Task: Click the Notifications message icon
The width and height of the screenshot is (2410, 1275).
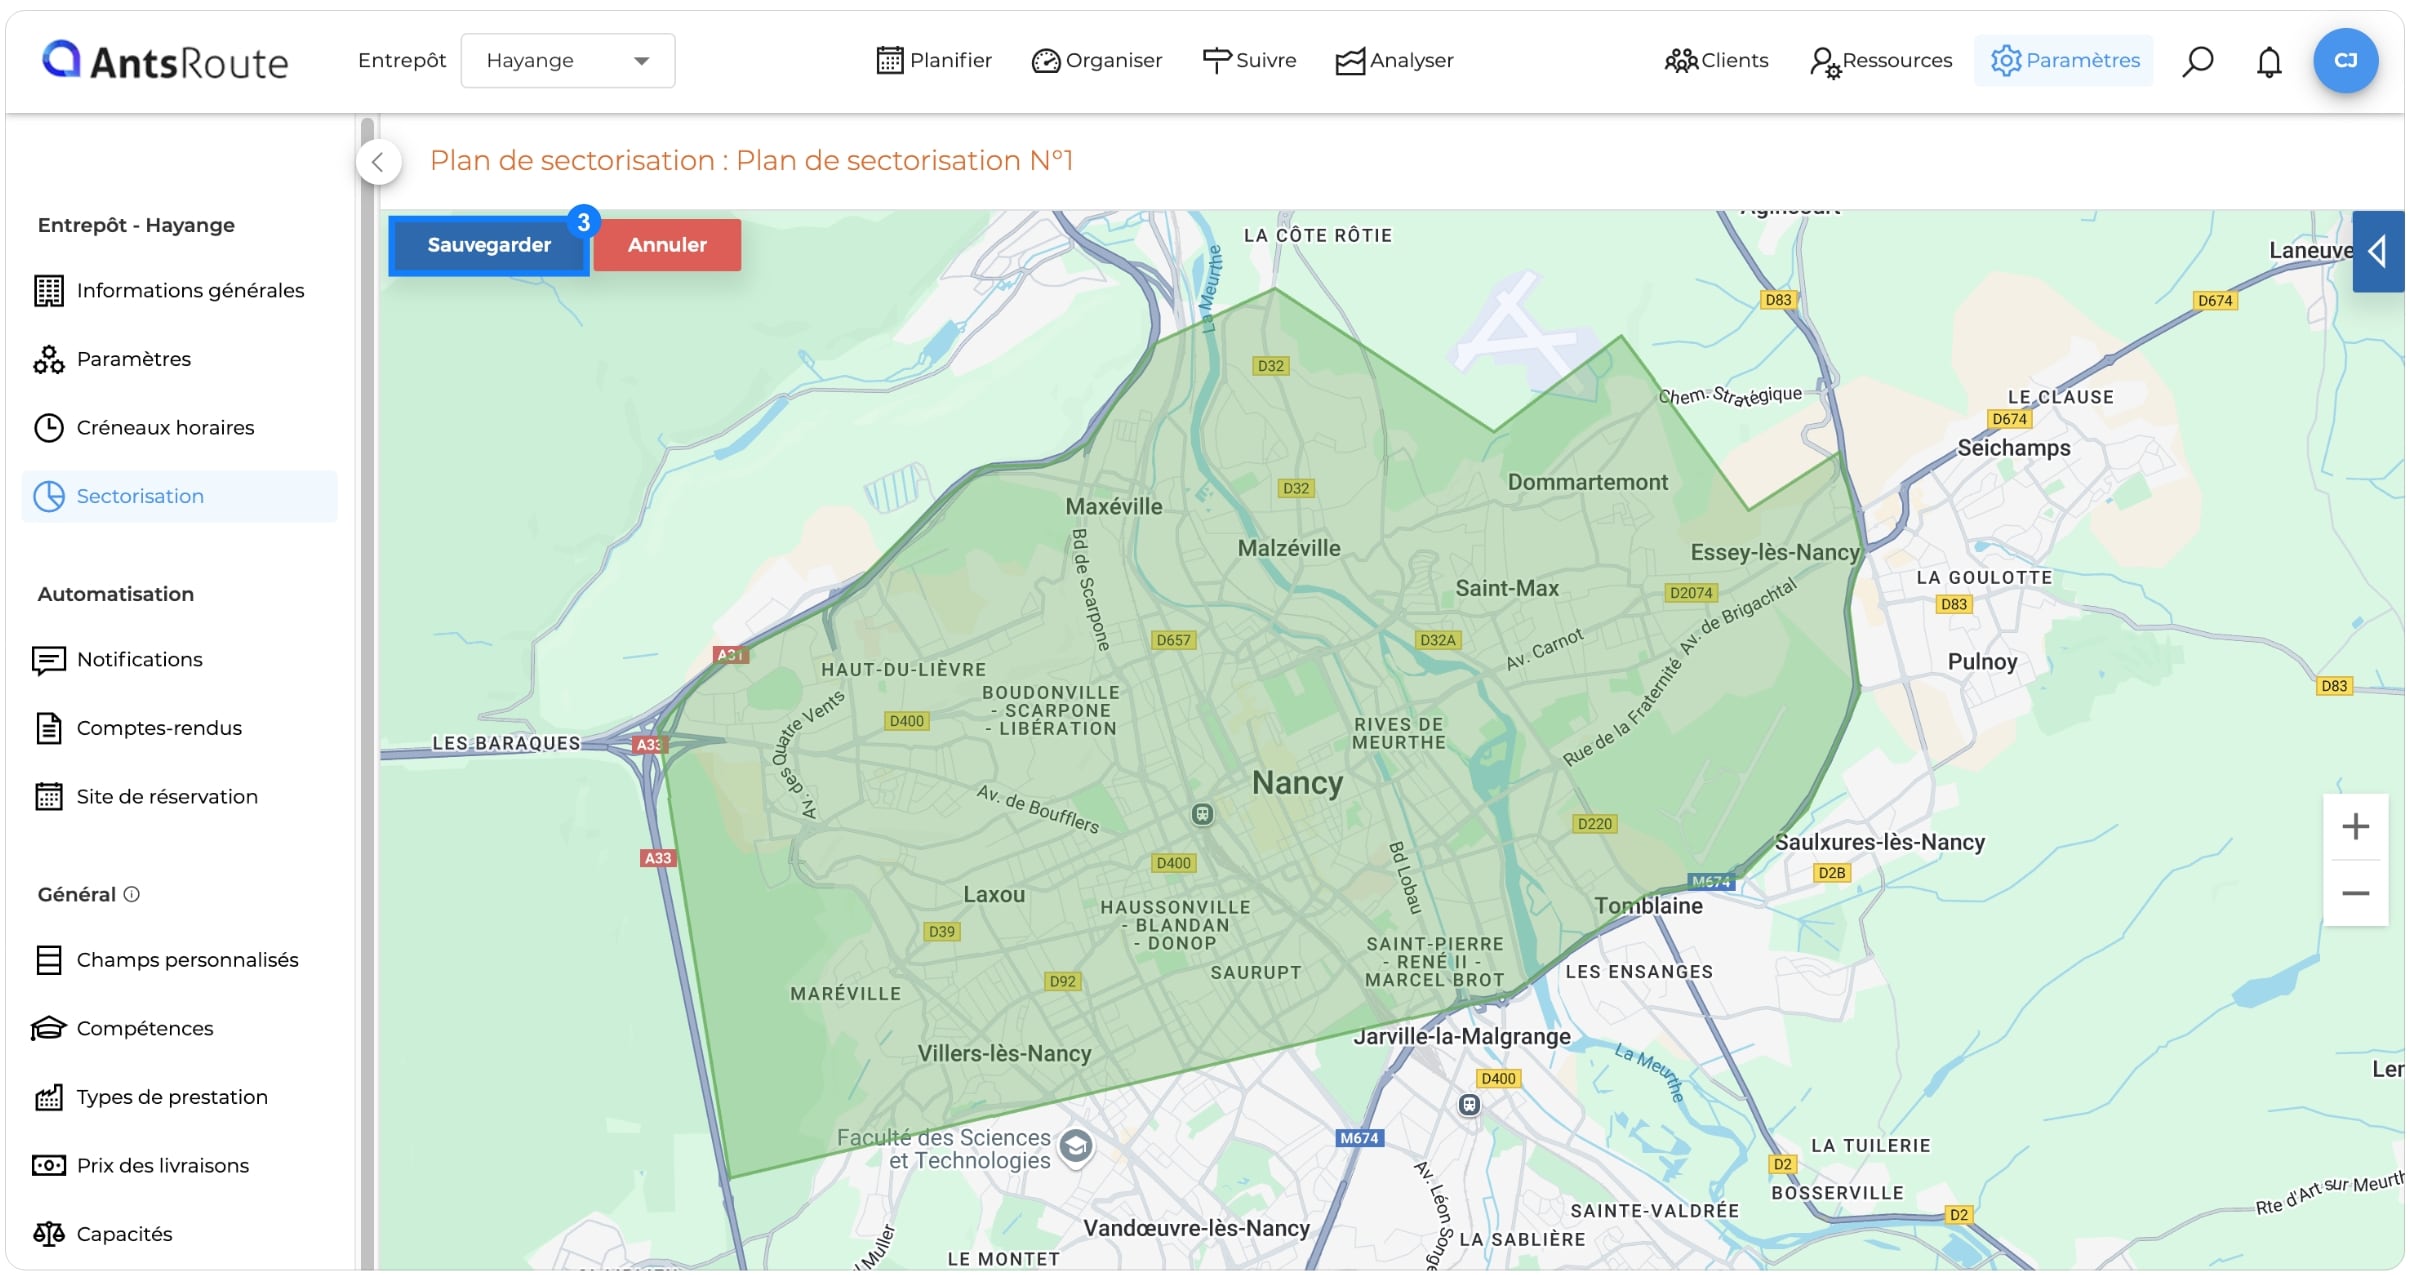Action: coord(48,660)
